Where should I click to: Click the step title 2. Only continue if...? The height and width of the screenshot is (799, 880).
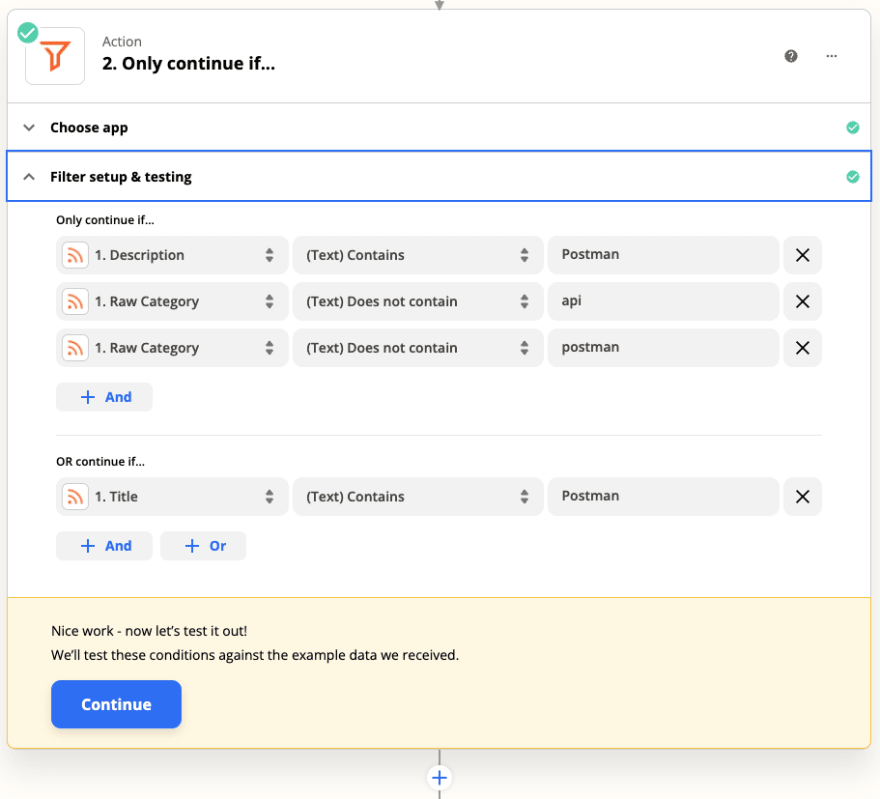pyautogui.click(x=189, y=63)
